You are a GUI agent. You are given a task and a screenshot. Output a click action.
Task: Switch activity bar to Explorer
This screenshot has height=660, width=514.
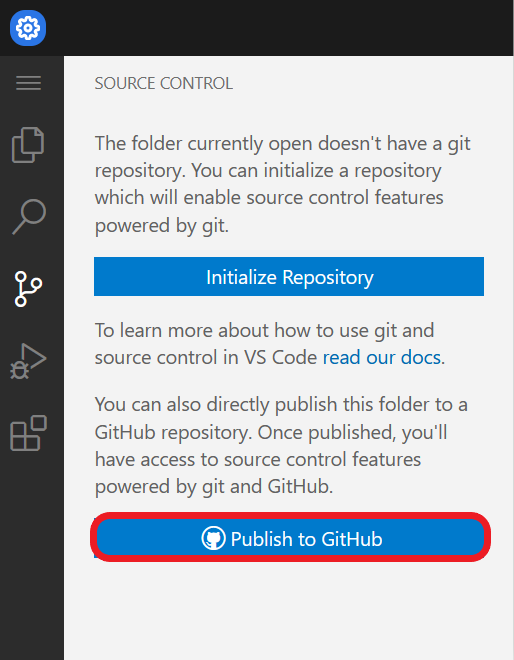coord(28,145)
